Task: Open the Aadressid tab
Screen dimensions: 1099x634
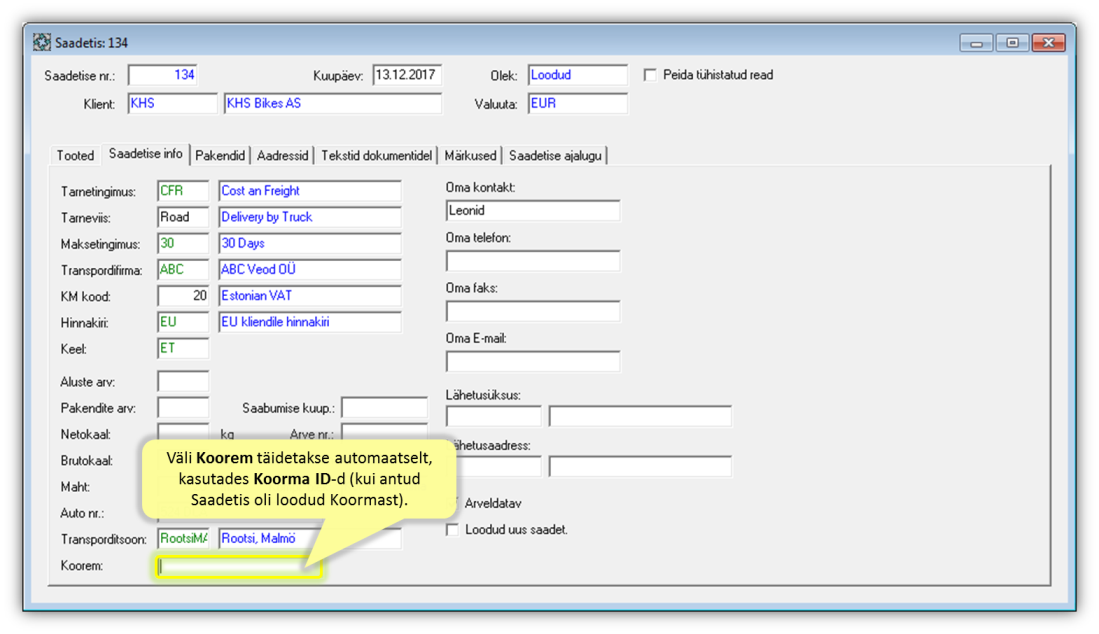Action: [x=282, y=156]
